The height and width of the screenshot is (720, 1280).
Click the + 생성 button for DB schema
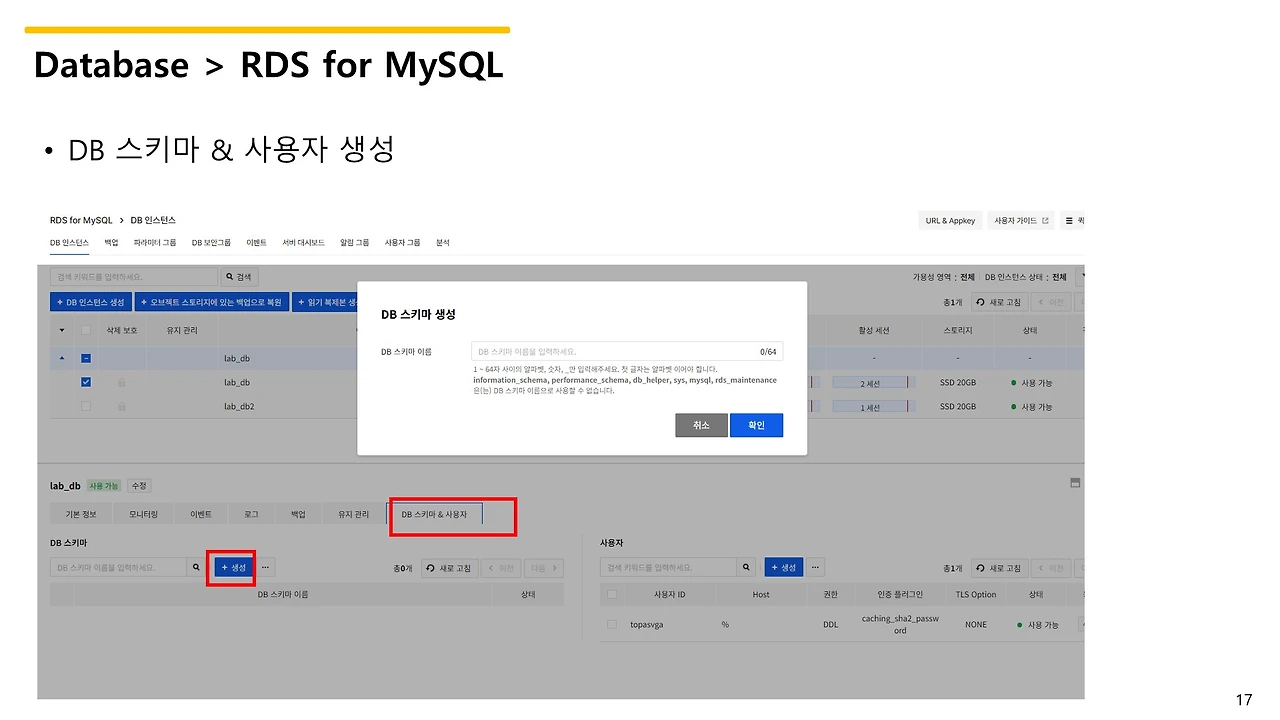[232, 567]
